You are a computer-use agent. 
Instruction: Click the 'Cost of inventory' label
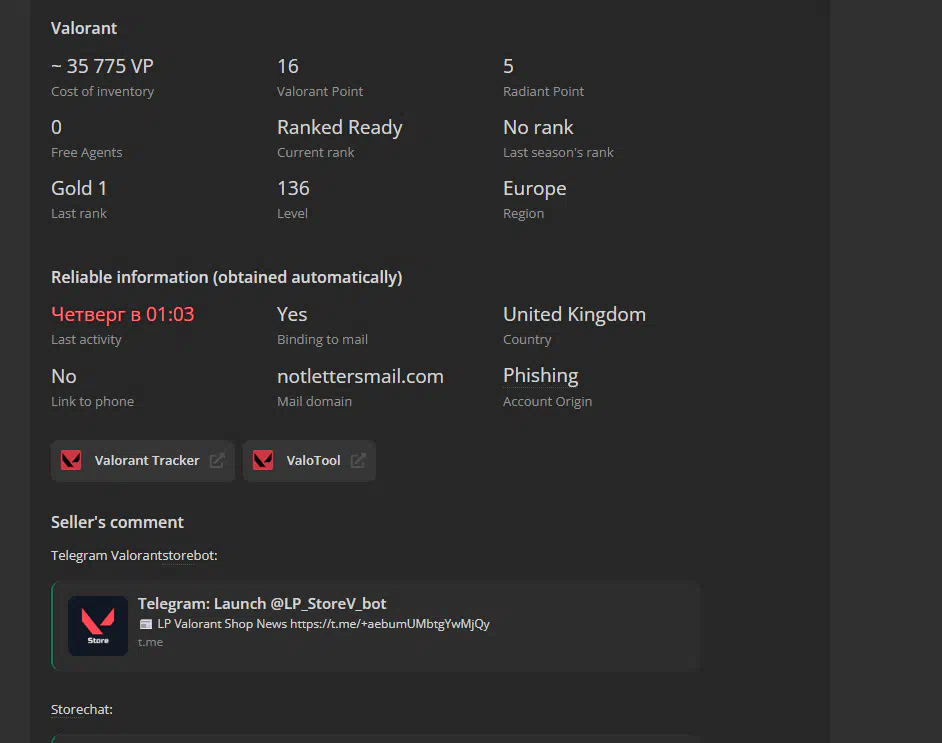(x=103, y=91)
